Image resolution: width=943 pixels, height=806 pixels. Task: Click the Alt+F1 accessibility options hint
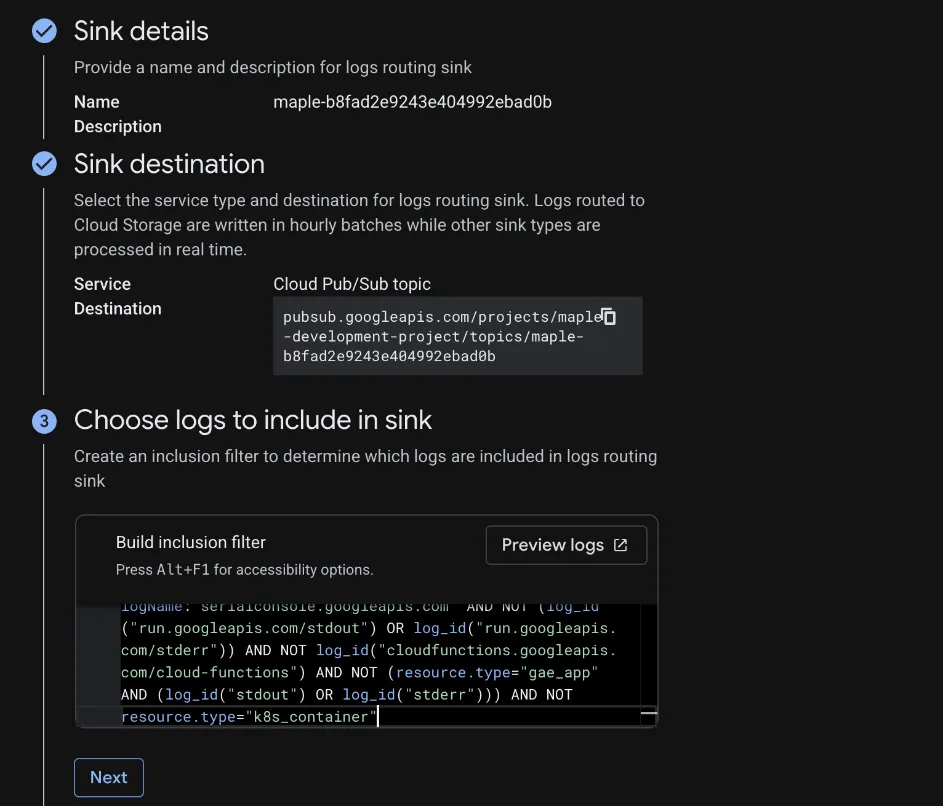pos(245,570)
